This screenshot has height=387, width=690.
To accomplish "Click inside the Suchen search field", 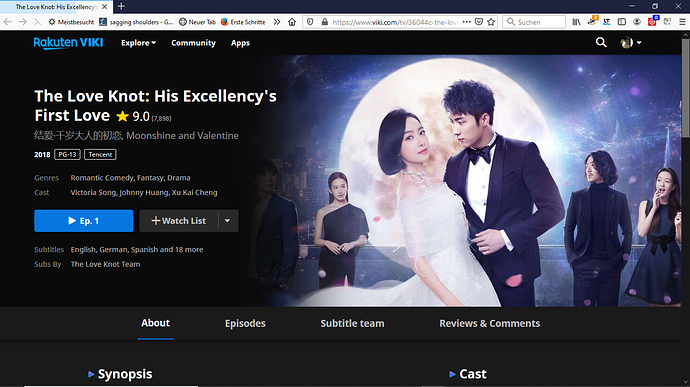I will pos(534,22).
